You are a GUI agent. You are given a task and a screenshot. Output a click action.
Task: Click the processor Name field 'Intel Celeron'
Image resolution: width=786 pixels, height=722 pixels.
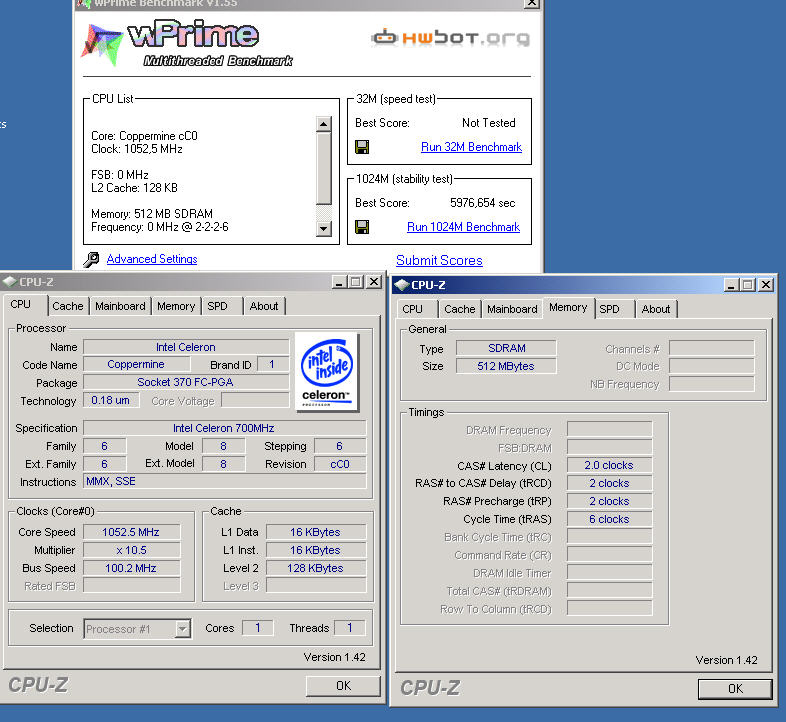click(186, 347)
